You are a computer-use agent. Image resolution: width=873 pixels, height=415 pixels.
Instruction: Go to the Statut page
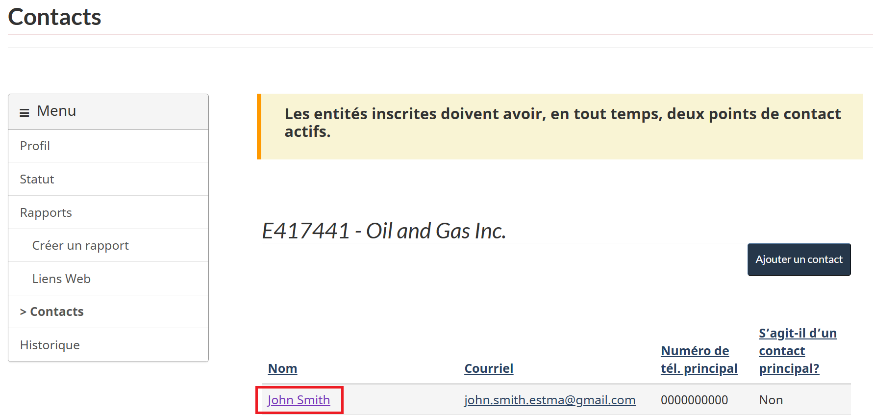(x=37, y=179)
